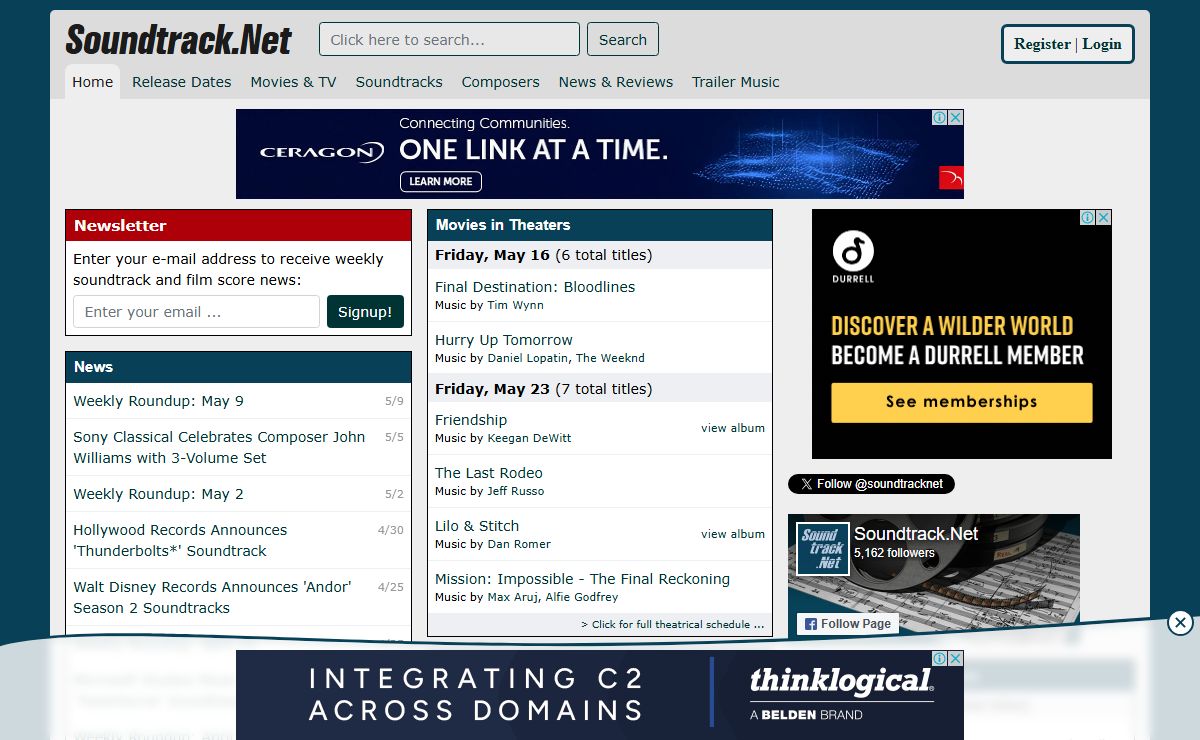The height and width of the screenshot is (740, 1200).
Task: Click the Soundtrack.Net Facebook page thumbnail logo
Action: click(823, 549)
